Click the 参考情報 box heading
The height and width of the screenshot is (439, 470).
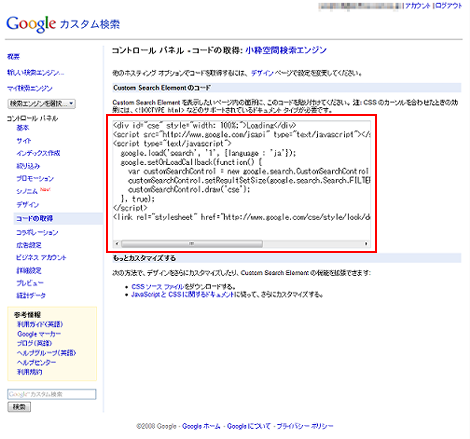tap(27, 315)
